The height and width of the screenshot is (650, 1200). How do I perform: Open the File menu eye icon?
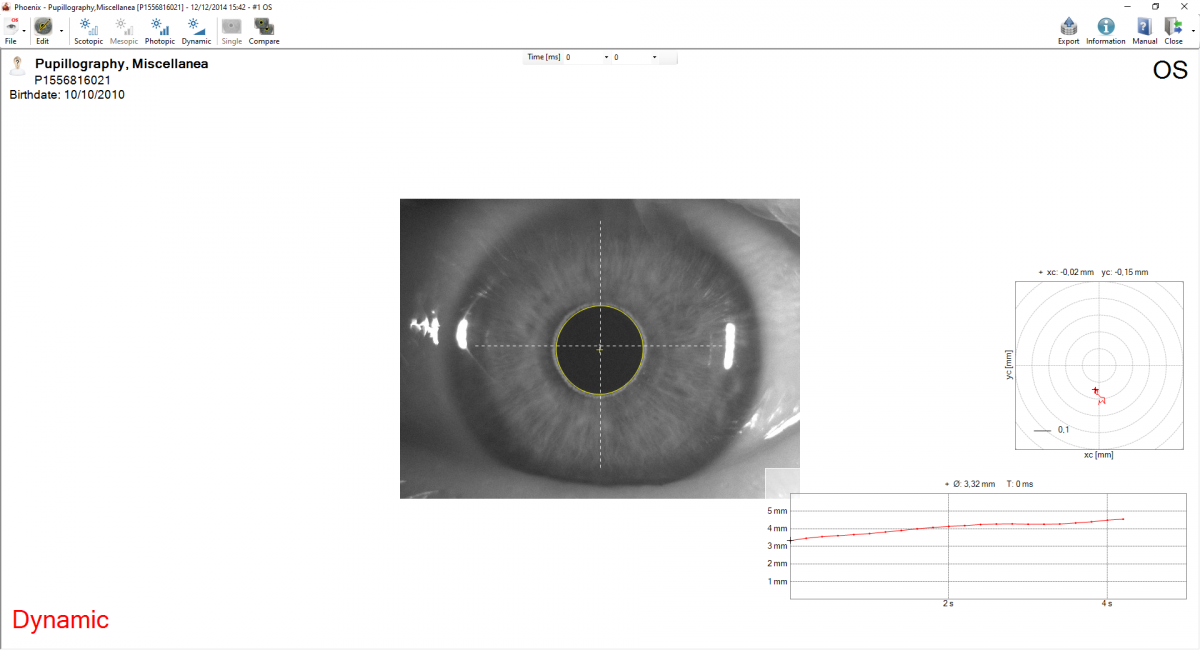pos(11,27)
